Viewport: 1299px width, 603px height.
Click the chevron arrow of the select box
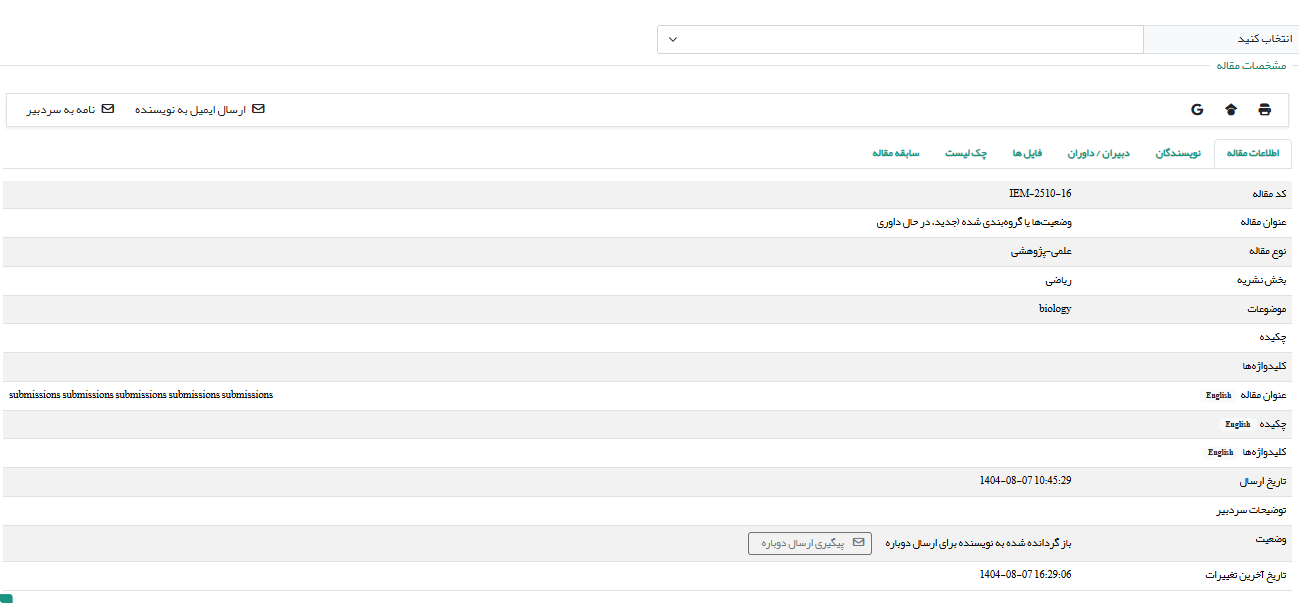(x=673, y=39)
